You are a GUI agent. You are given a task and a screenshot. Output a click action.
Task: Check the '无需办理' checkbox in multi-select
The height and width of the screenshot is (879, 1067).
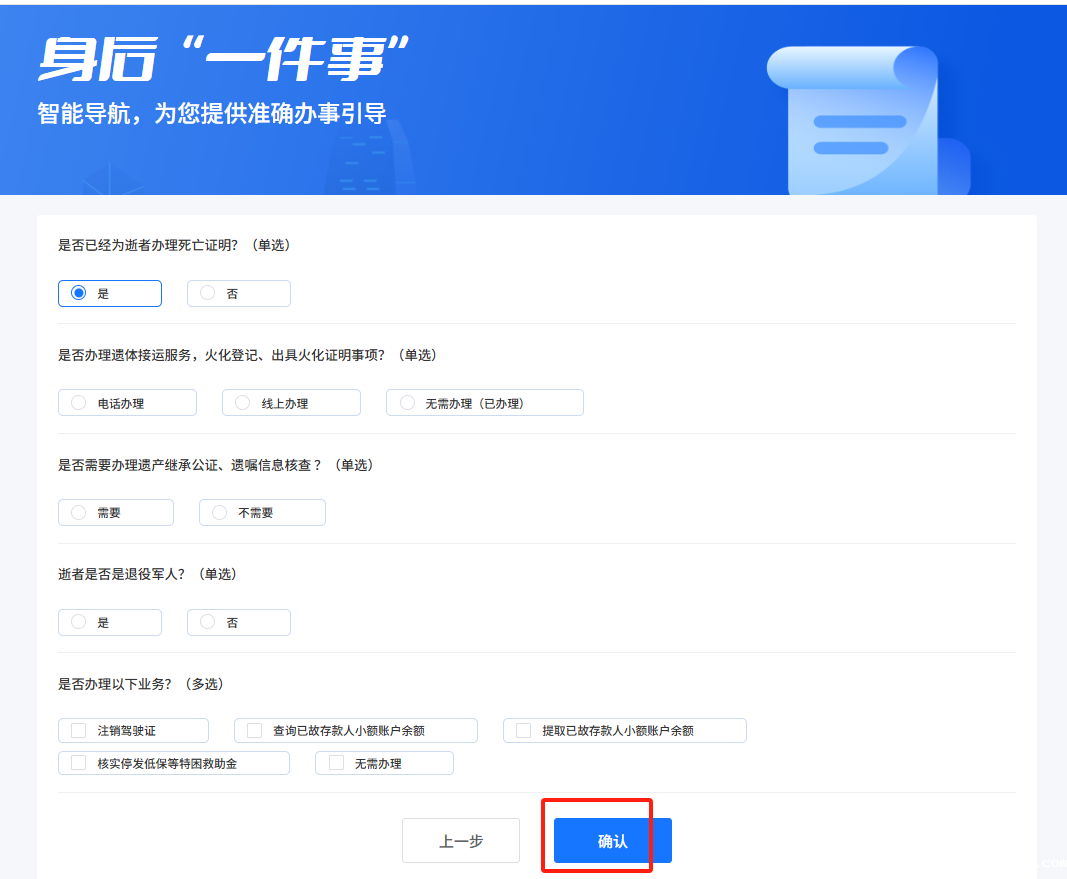pos(336,763)
